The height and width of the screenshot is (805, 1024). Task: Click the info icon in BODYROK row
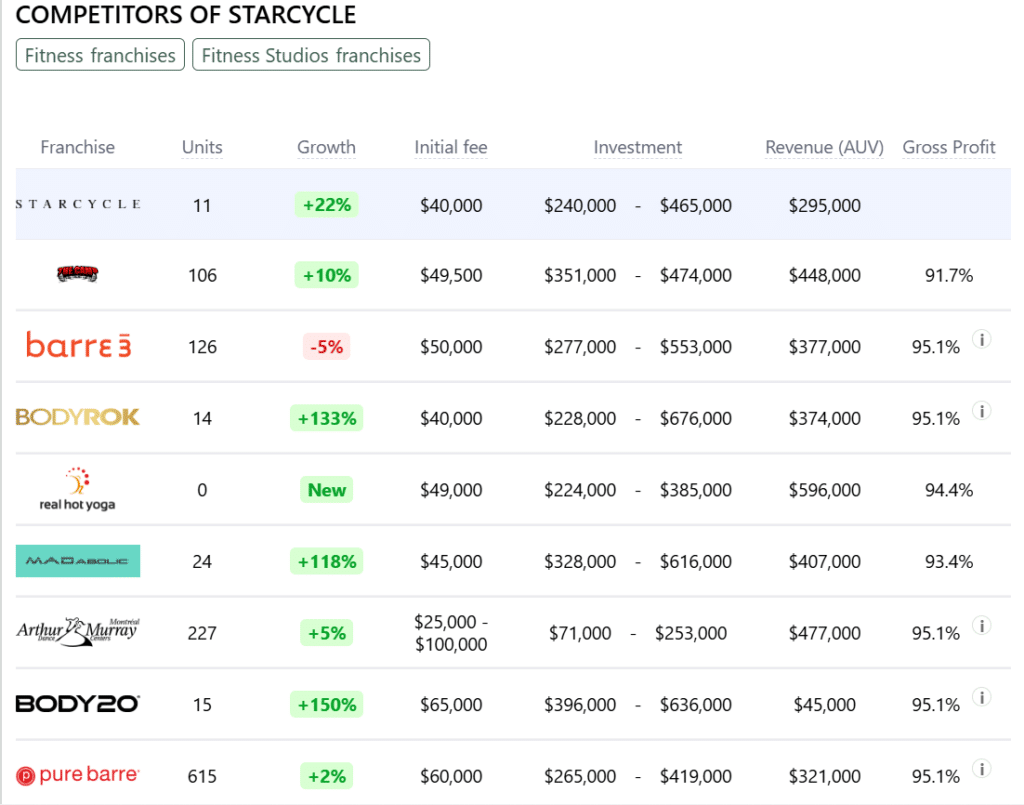click(982, 411)
